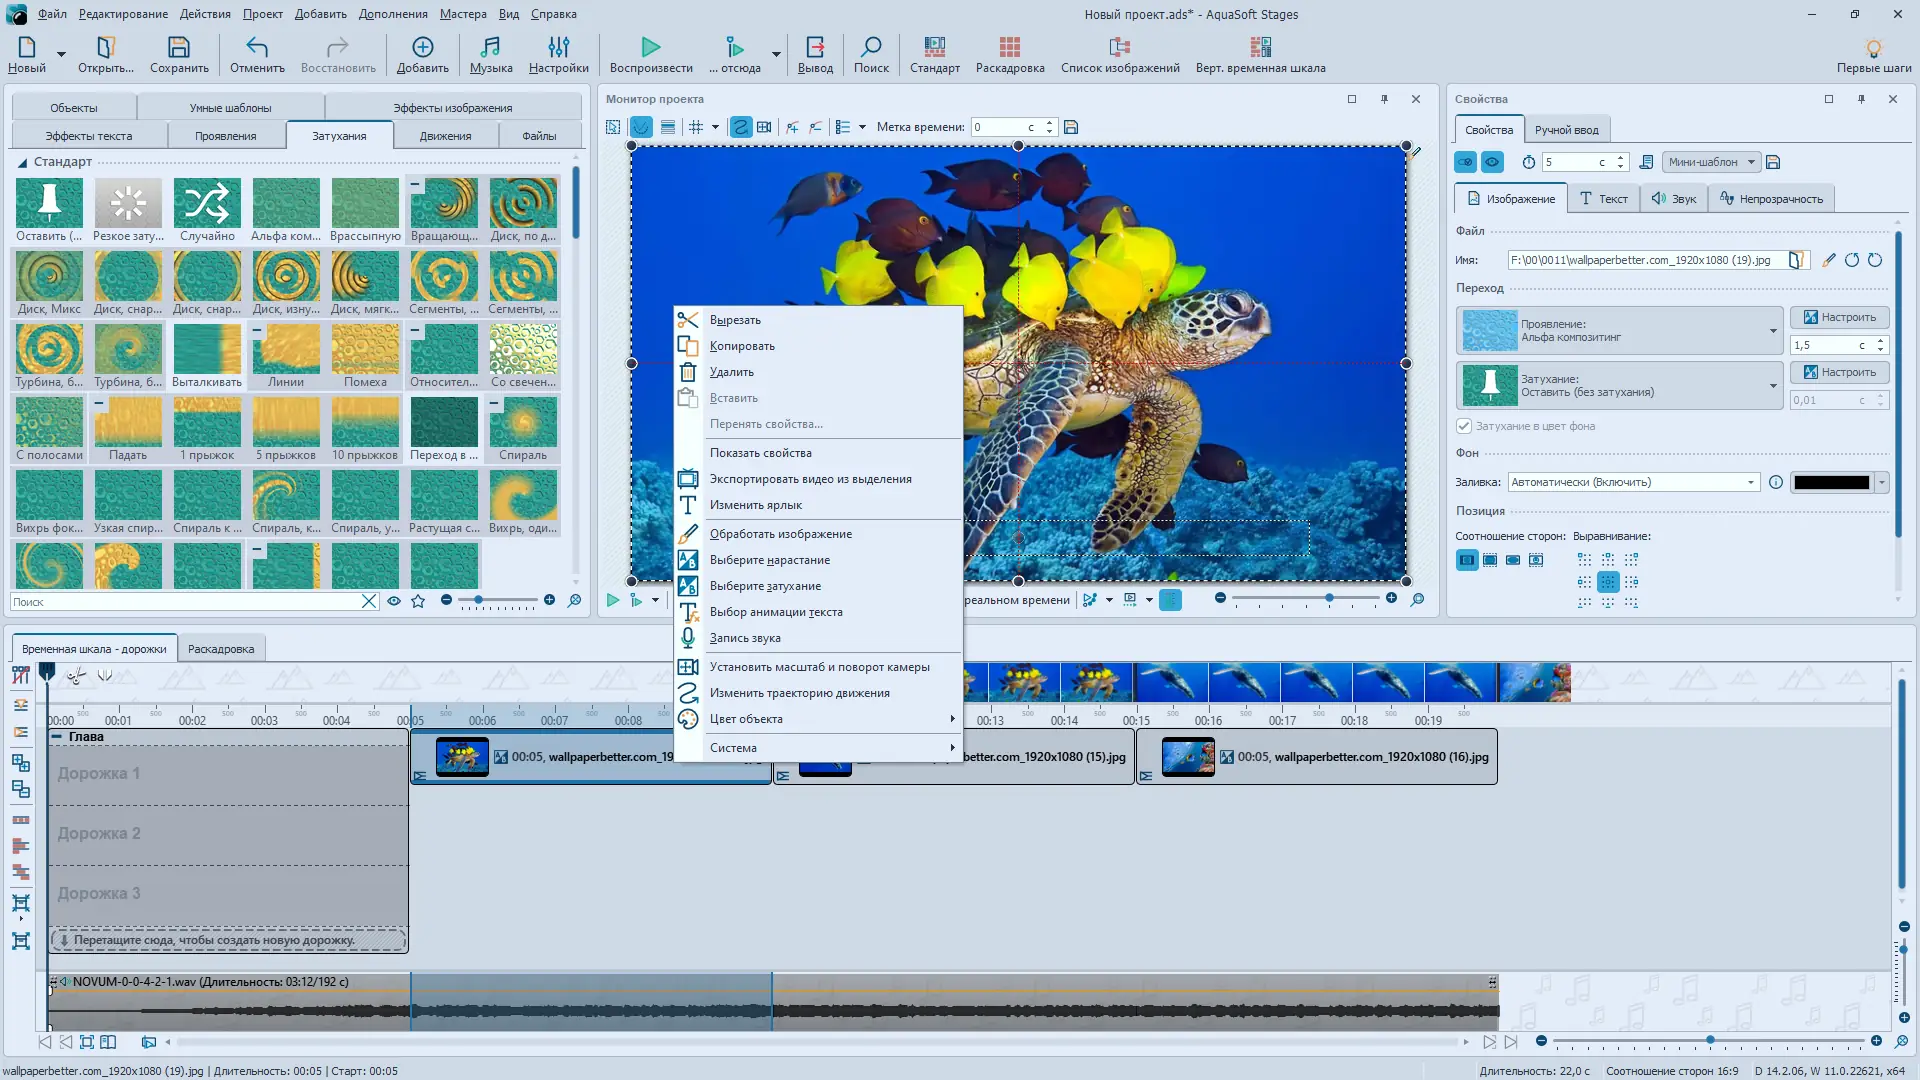Click the black background color swatch

pyautogui.click(x=1830, y=482)
